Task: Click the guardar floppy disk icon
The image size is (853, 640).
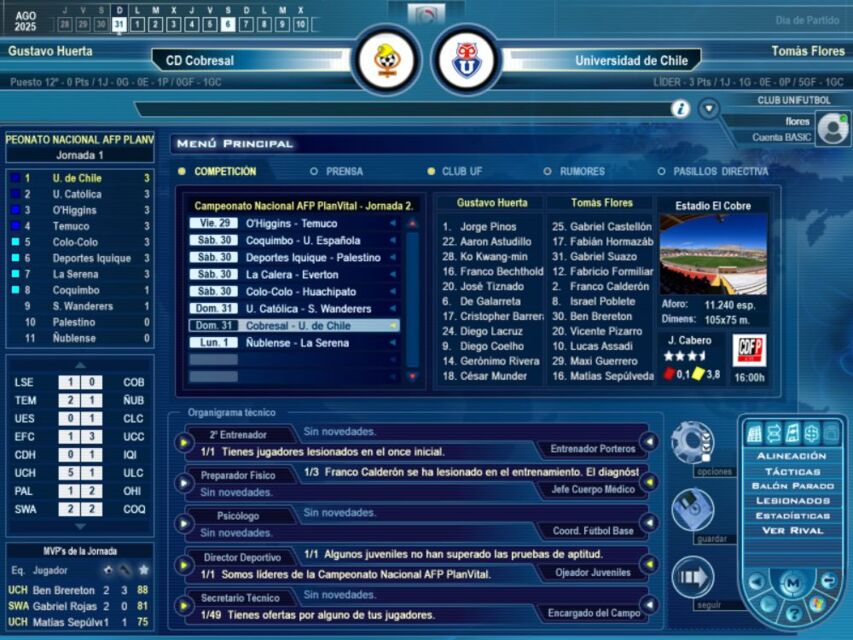Action: 691,509
